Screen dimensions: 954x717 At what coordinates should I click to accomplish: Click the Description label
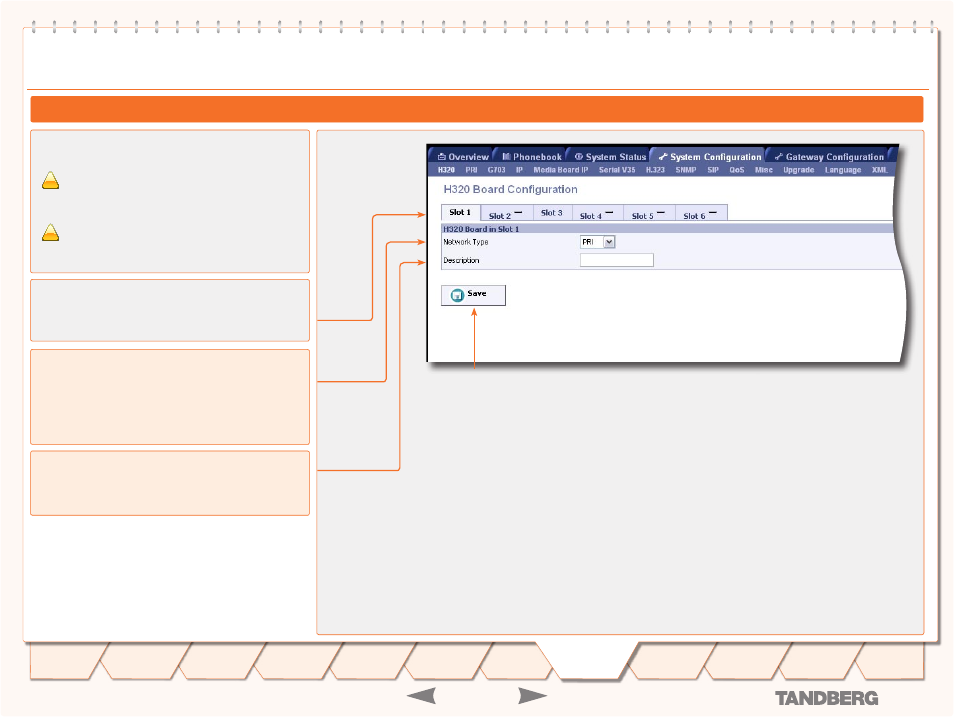461,261
